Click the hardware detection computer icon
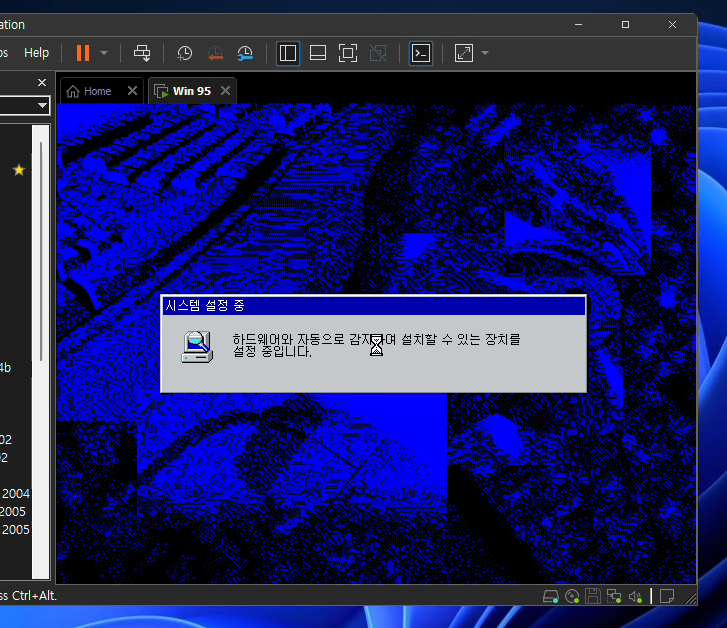 tap(197, 347)
